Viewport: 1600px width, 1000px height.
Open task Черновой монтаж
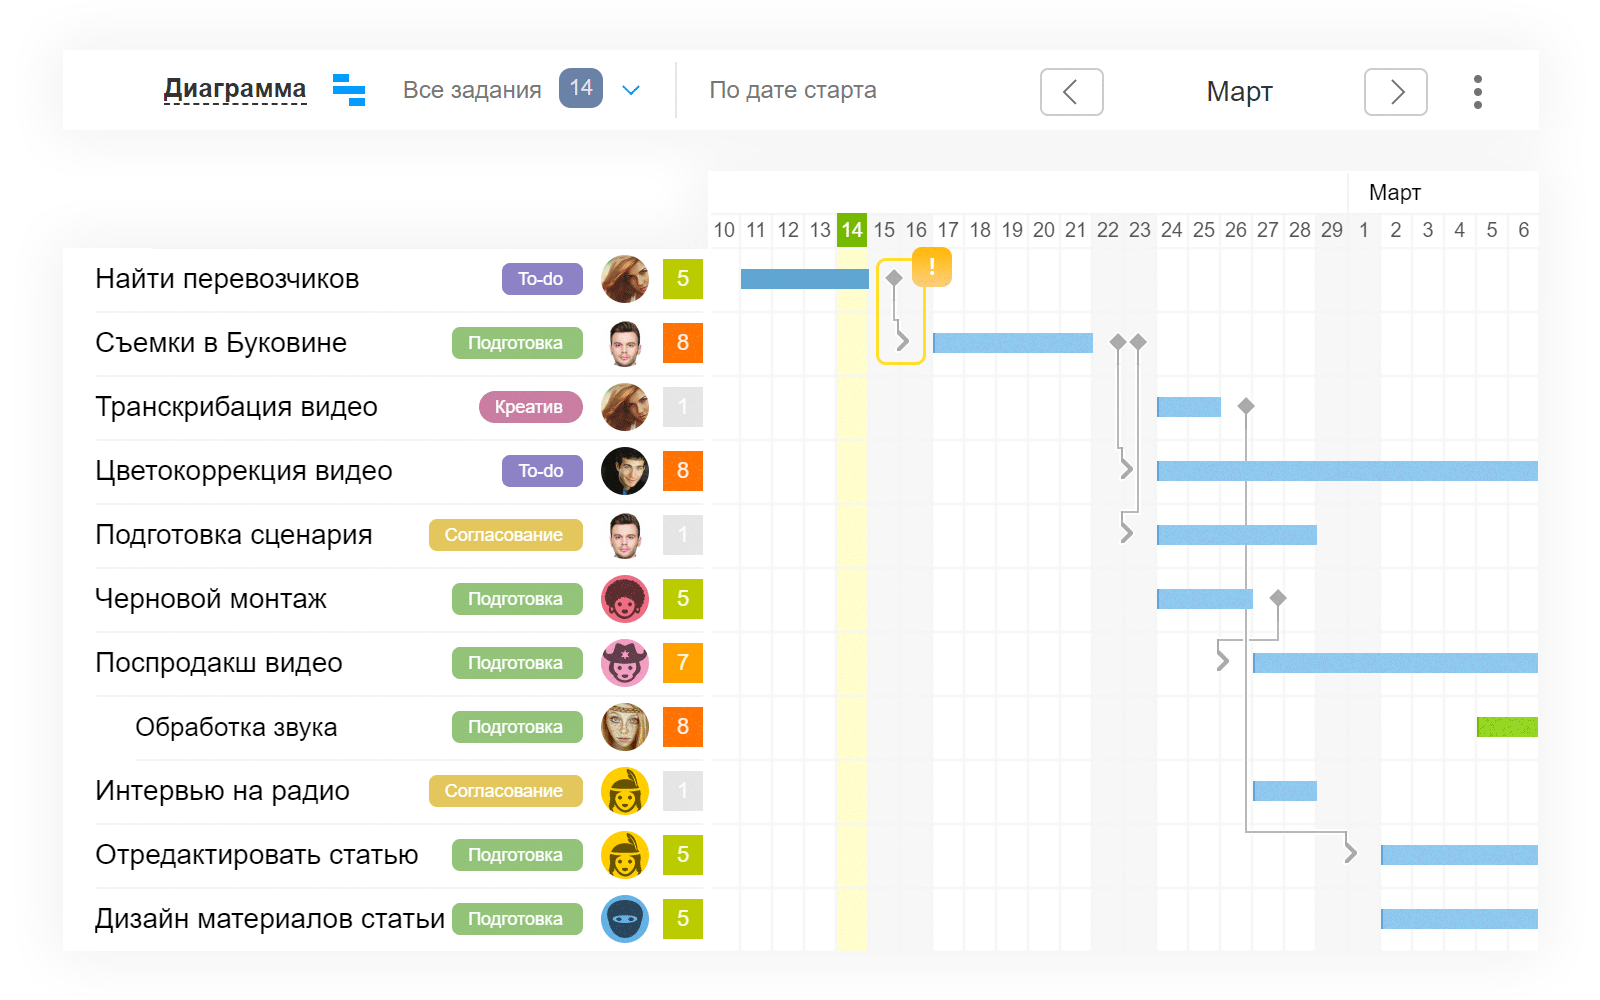pos(211,599)
